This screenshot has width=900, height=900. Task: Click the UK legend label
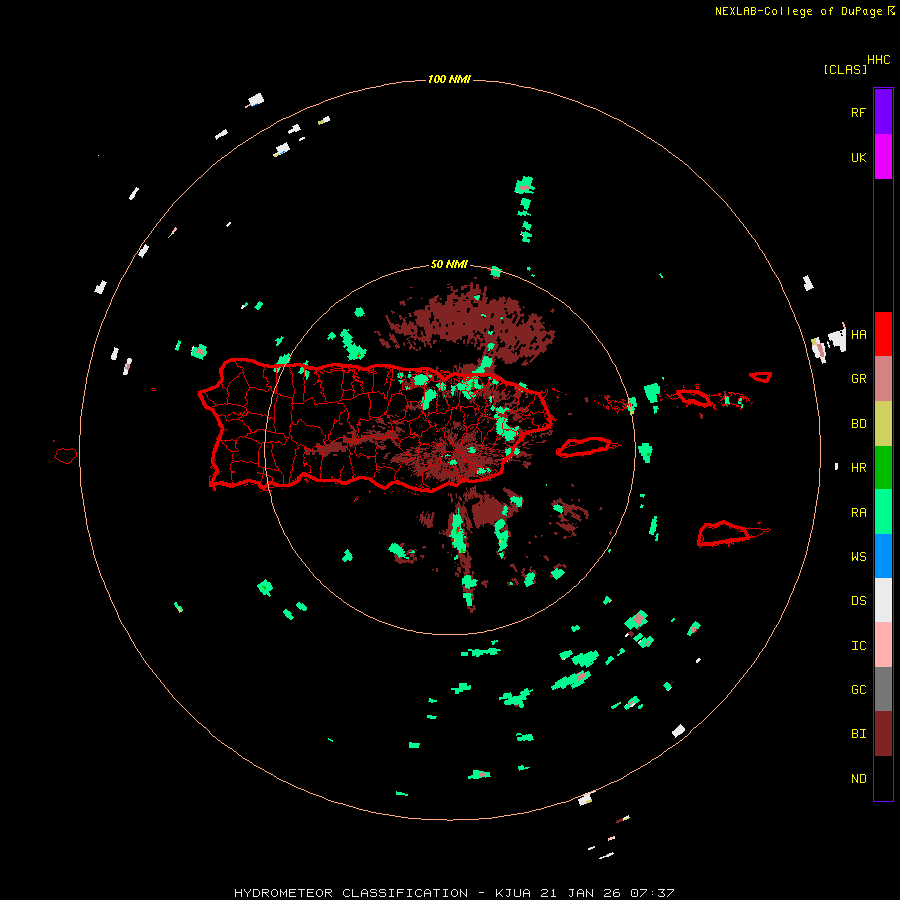point(858,157)
